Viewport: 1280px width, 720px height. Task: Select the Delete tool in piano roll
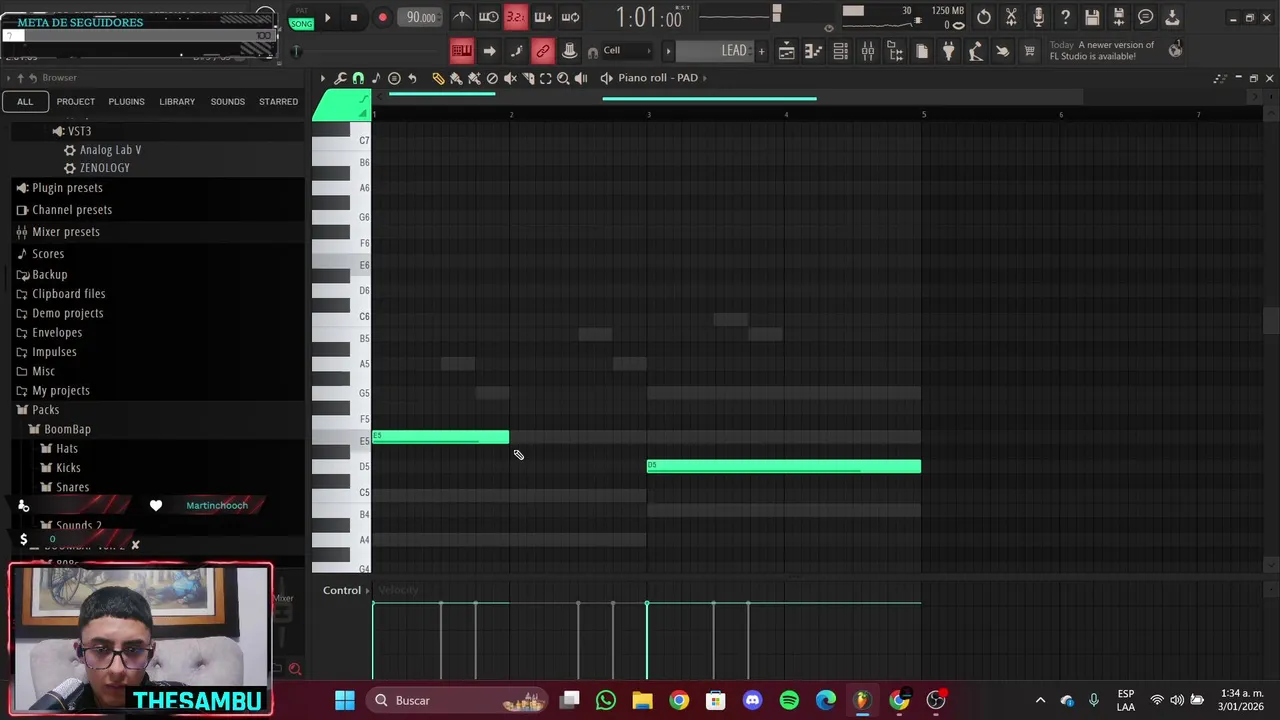492,78
